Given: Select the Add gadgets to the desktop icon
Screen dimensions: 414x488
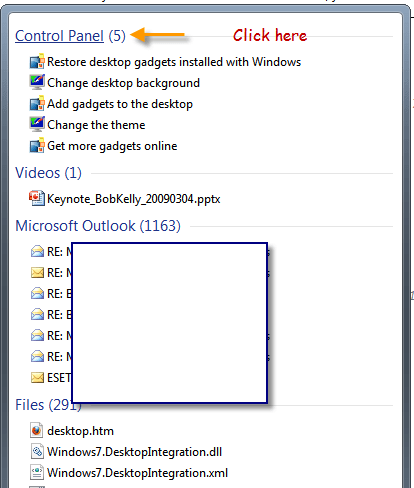Looking at the screenshot, I should 37,104.
